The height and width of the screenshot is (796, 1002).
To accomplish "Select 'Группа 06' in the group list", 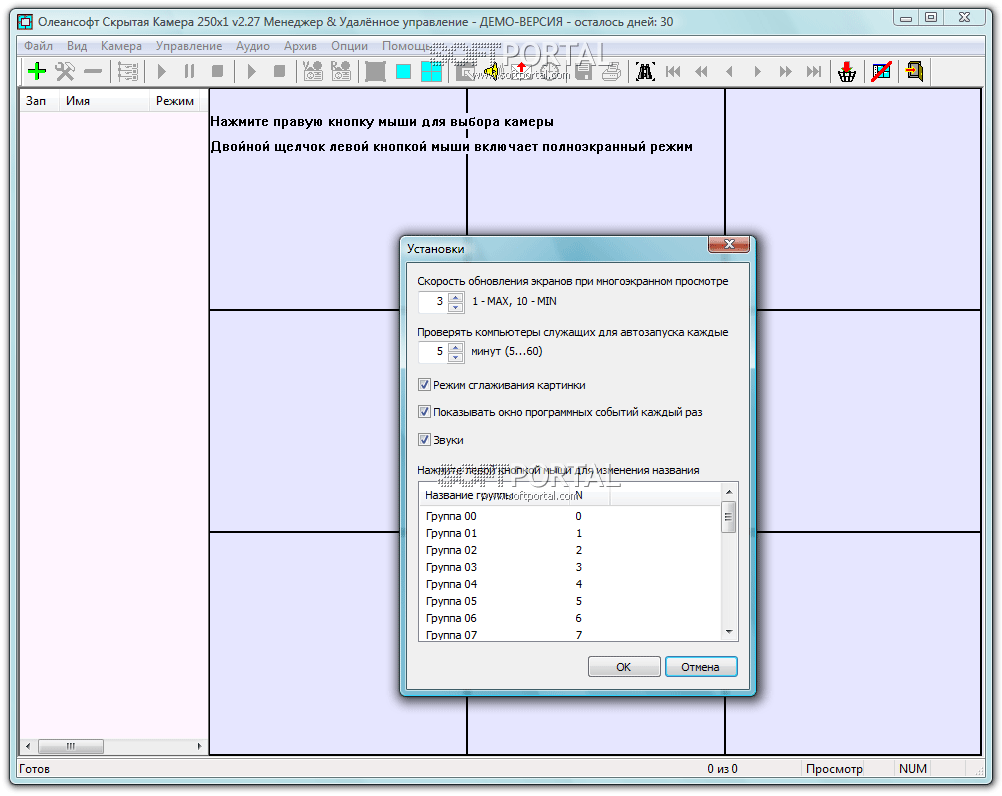I will pos(451,618).
